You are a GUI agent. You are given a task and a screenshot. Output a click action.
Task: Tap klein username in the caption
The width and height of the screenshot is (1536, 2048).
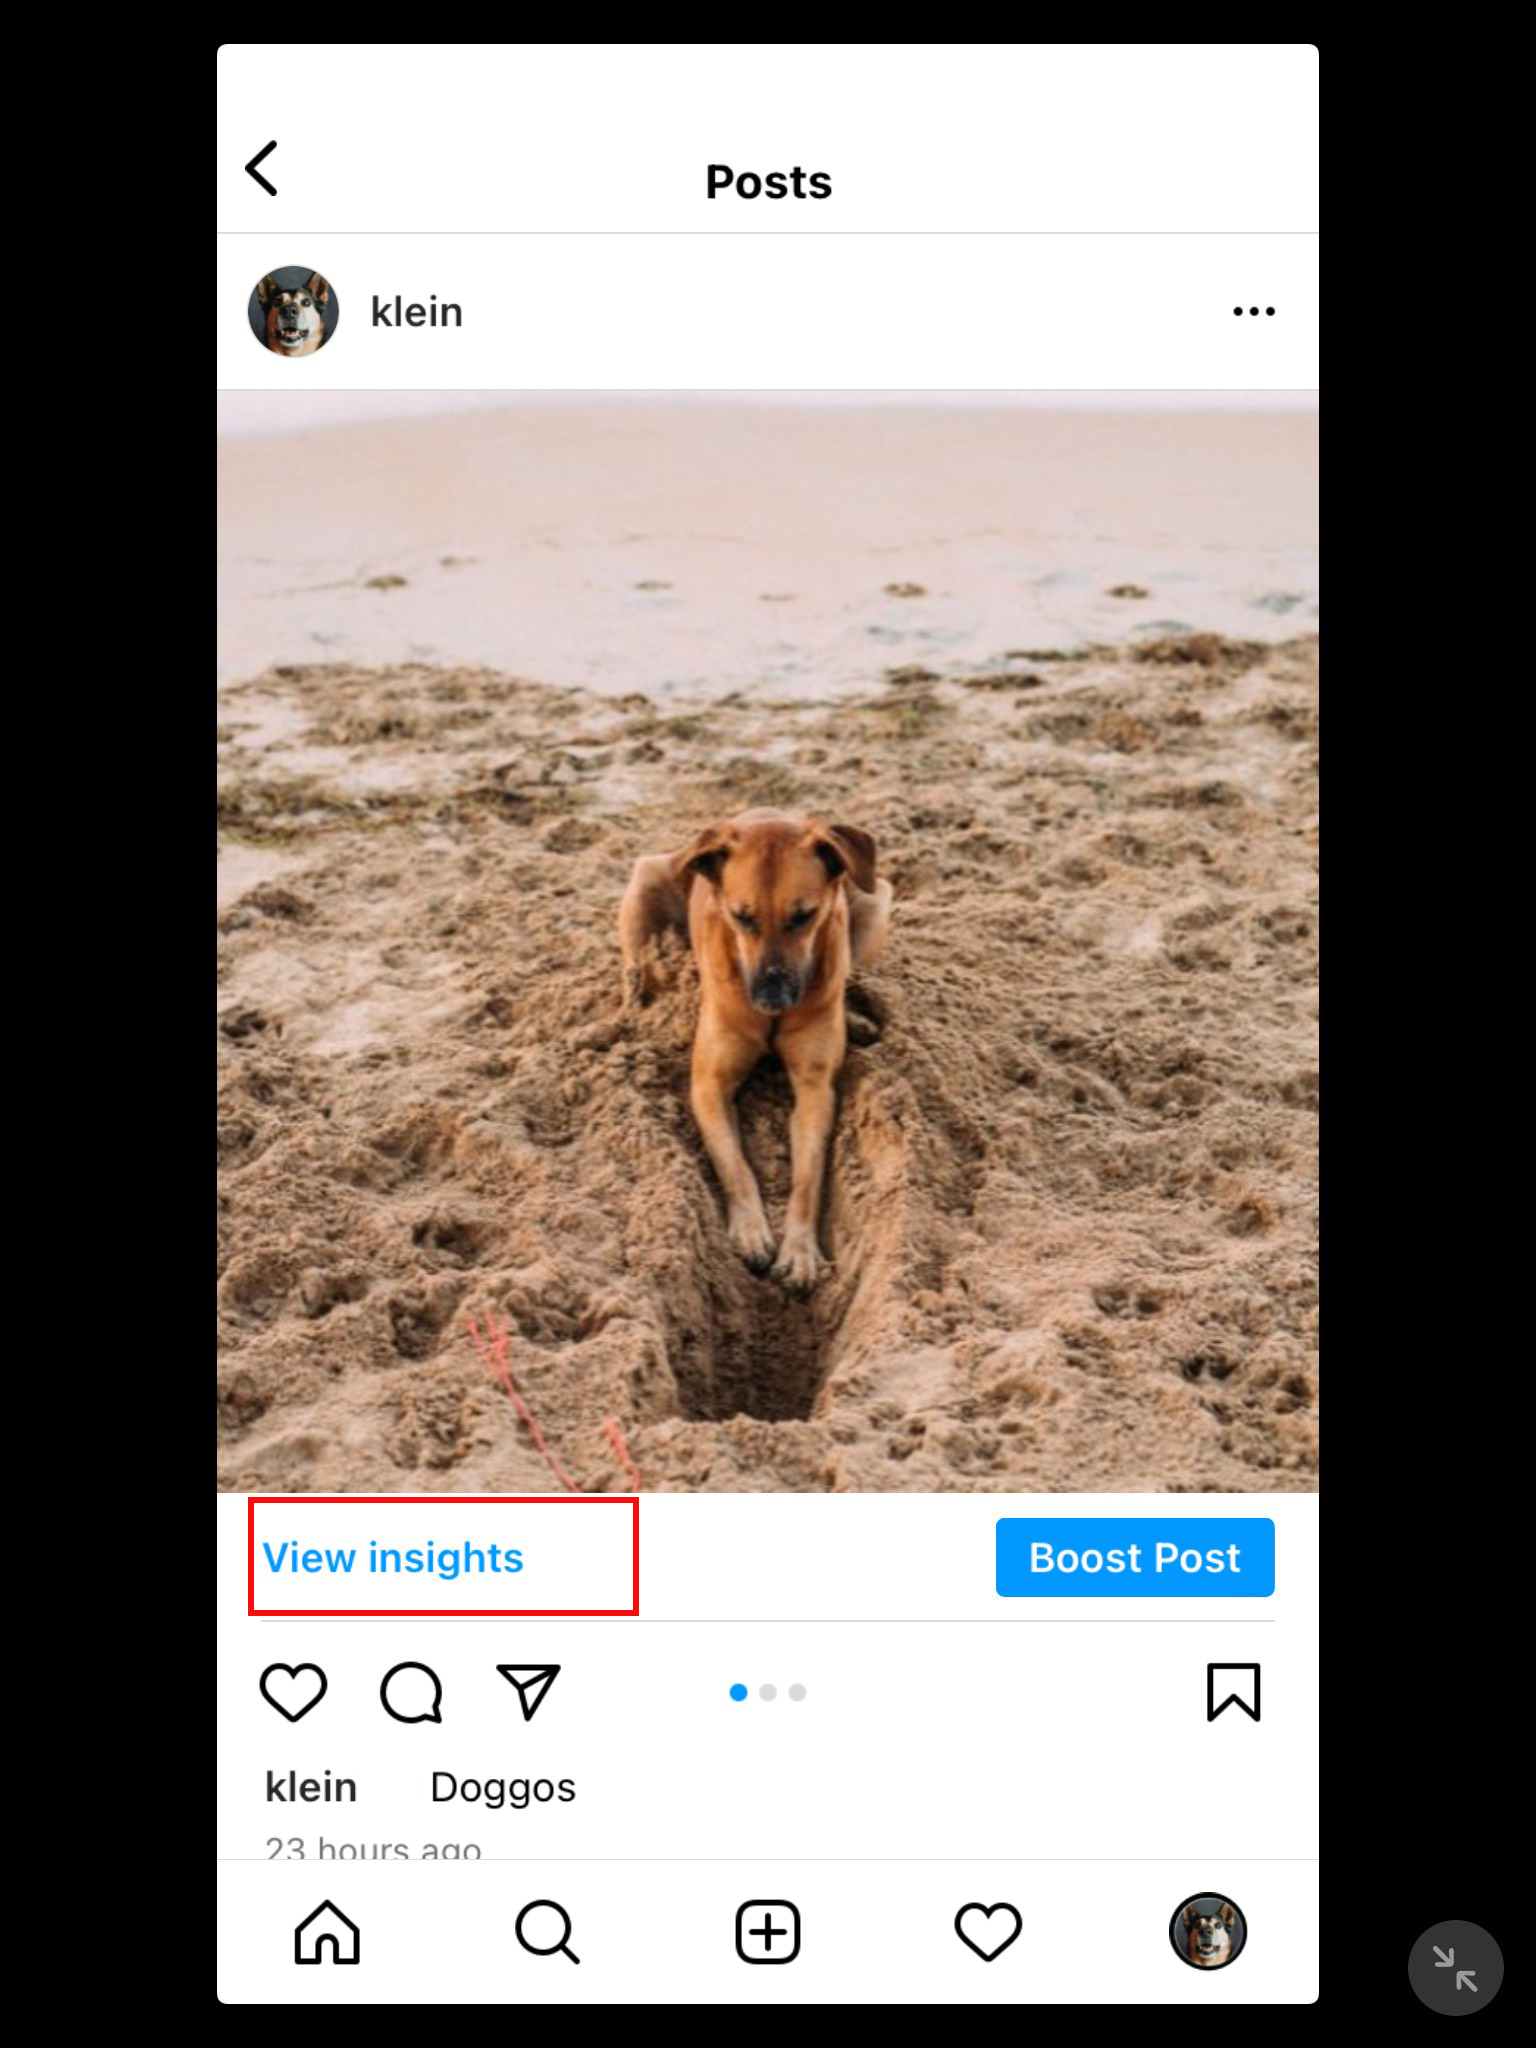pos(311,1788)
